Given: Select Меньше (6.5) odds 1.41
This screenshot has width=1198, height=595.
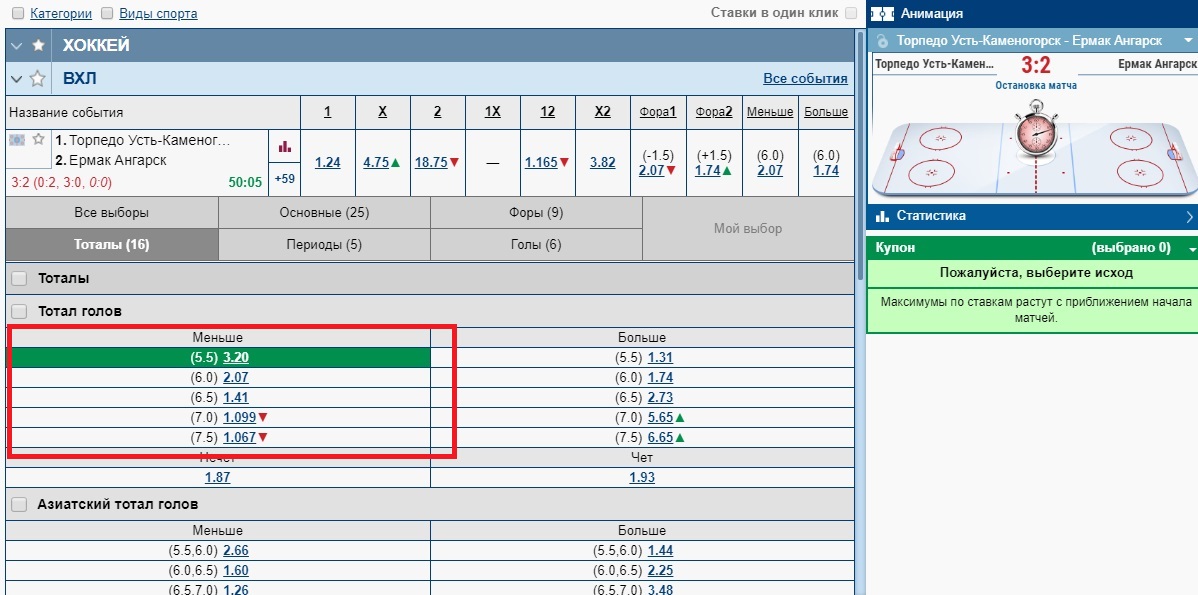Looking at the screenshot, I should (236, 397).
